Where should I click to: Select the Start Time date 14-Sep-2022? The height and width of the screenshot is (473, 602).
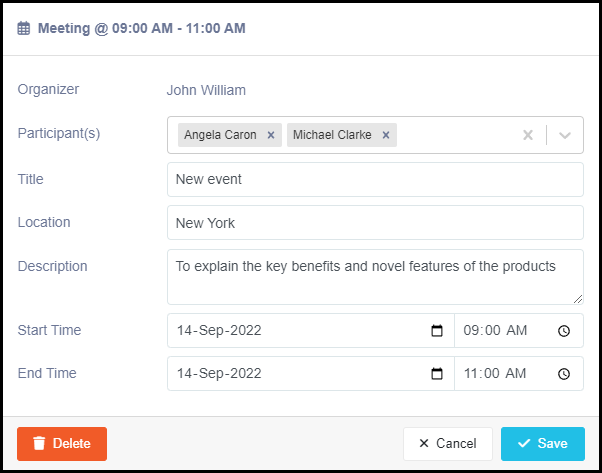coord(219,331)
